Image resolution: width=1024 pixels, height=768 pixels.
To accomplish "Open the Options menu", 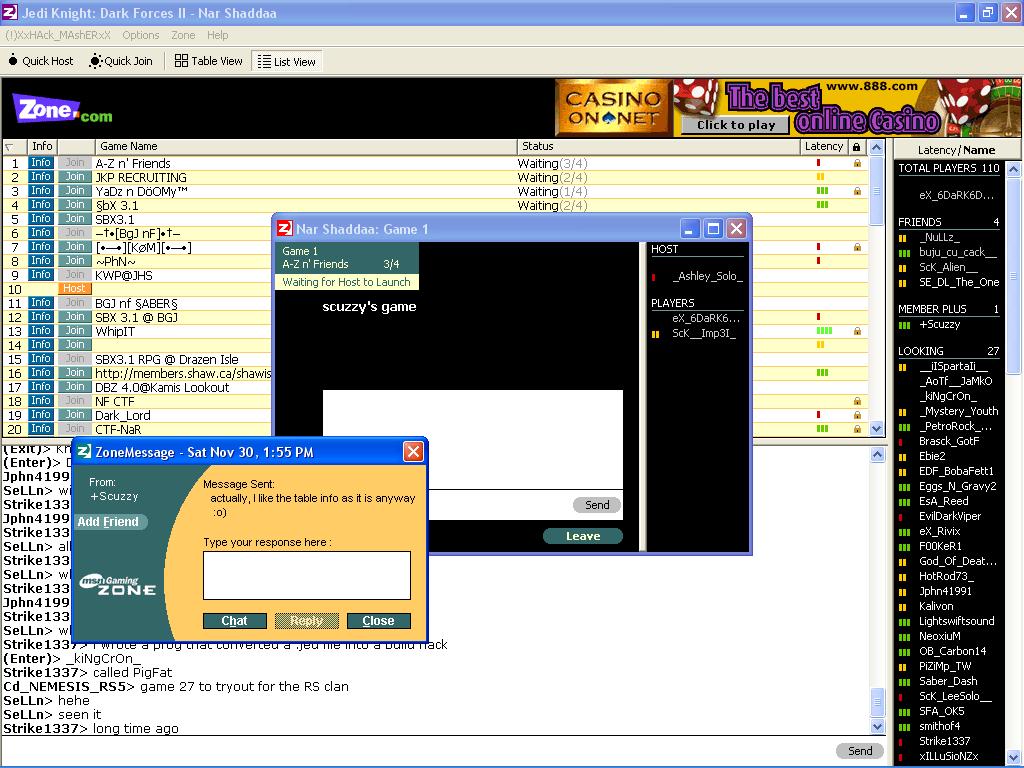I will 140,35.
